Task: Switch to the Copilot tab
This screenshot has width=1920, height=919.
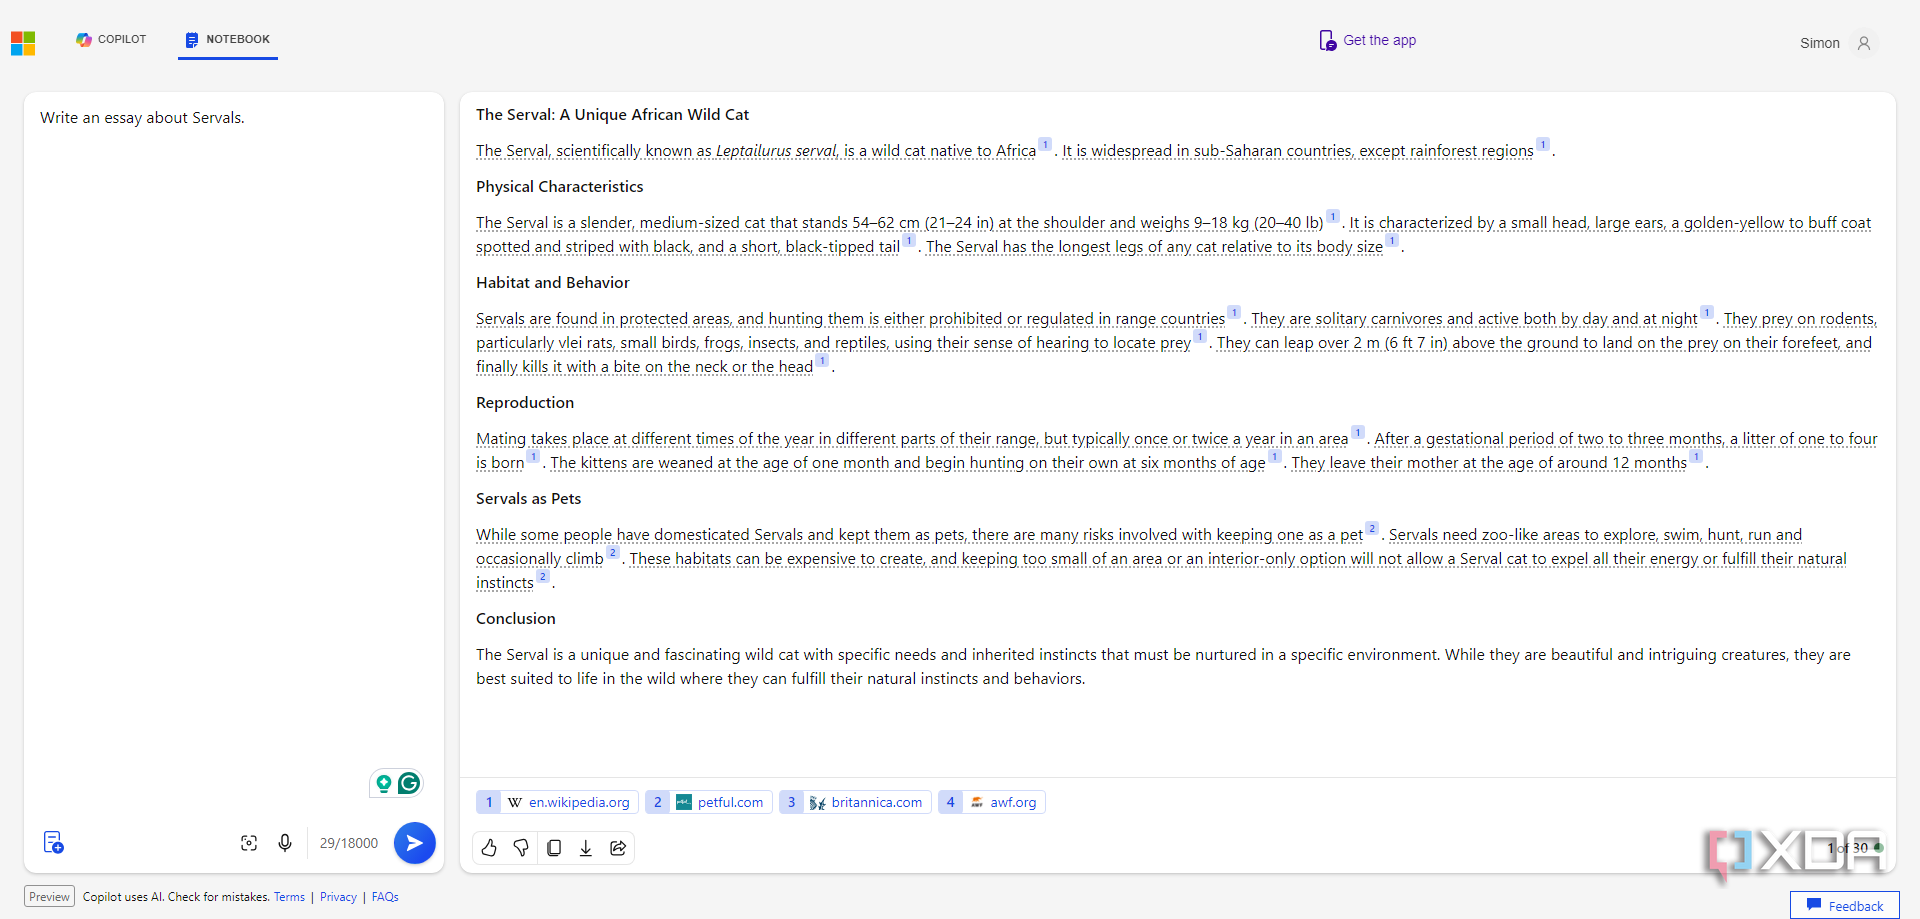Action: coord(111,40)
